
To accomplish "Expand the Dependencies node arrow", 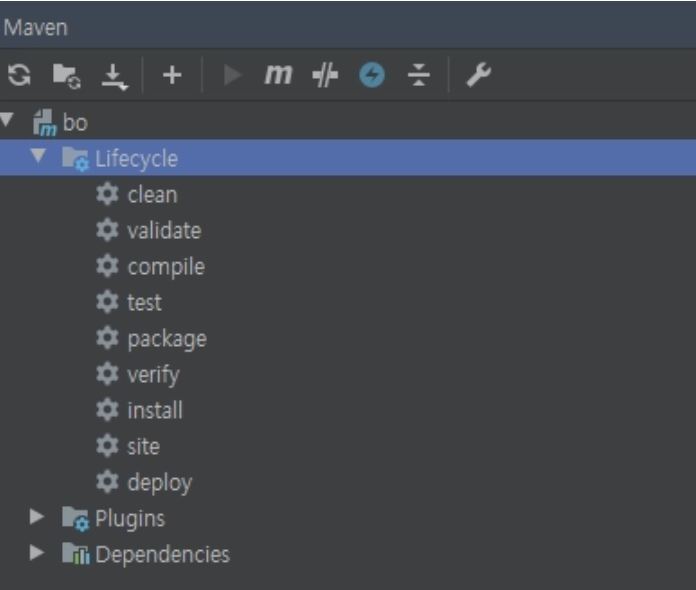I will [x=37, y=552].
